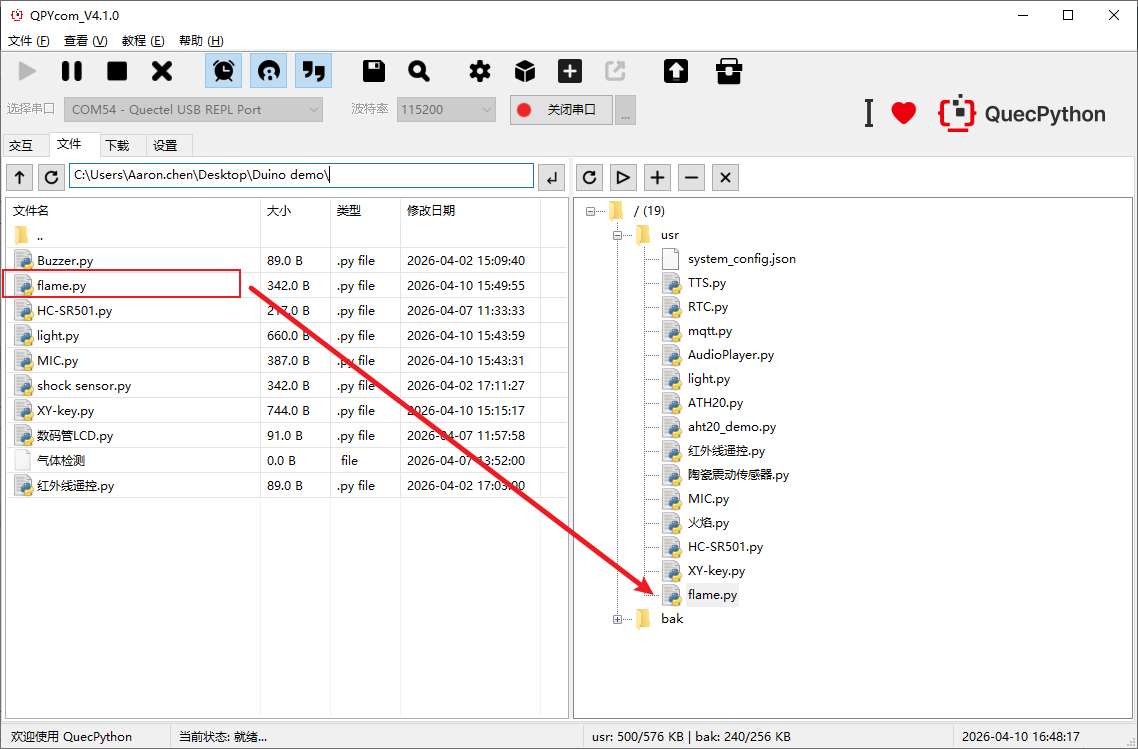Open the settings gear icon

click(x=480, y=71)
